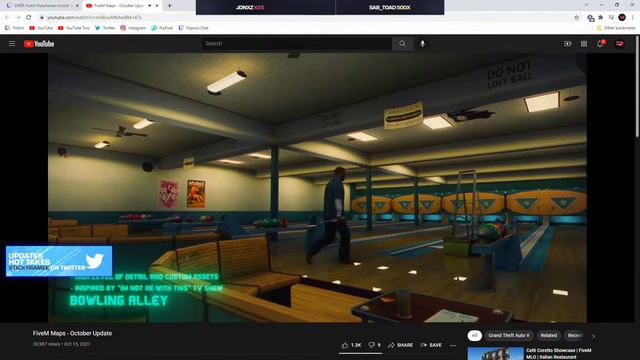This screenshot has width=640, height=360.
Task: Open the Twitch bookmark
Action: click(x=14, y=28)
